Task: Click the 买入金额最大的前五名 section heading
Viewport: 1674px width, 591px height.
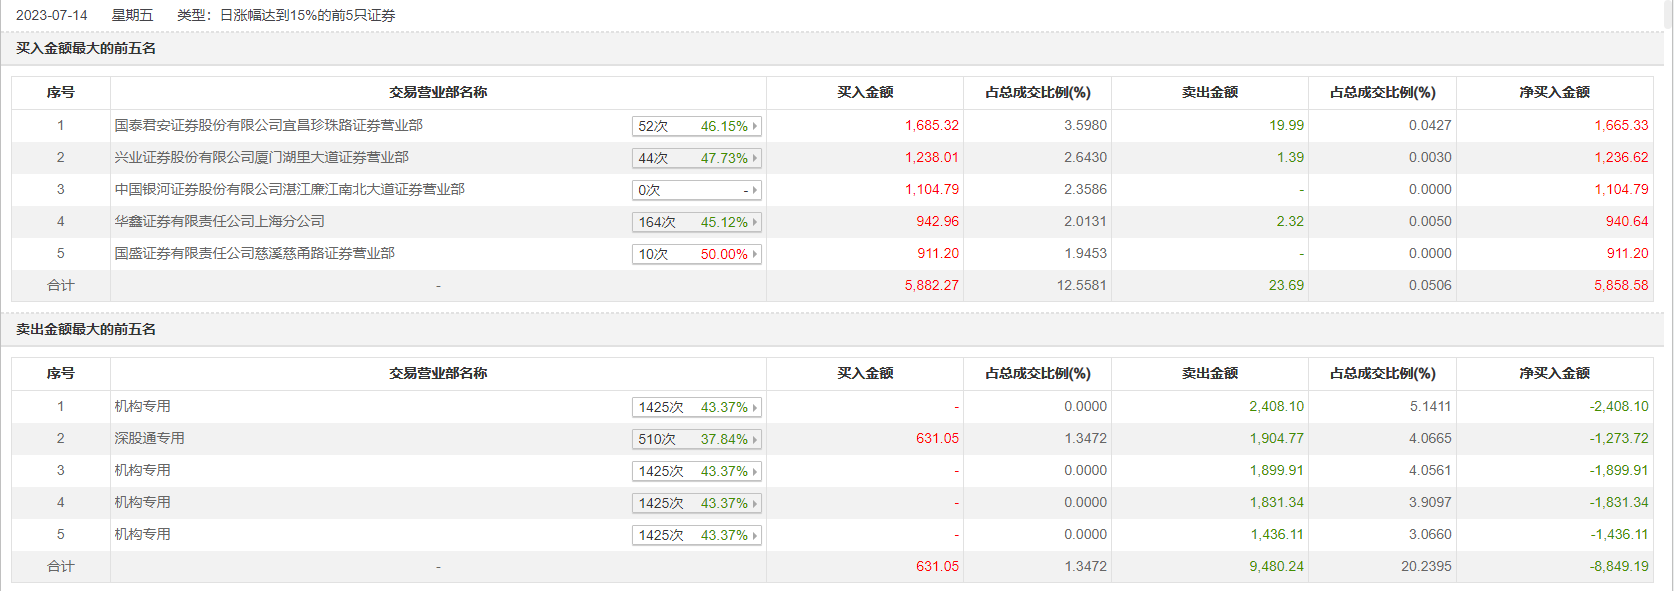Action: click(86, 48)
